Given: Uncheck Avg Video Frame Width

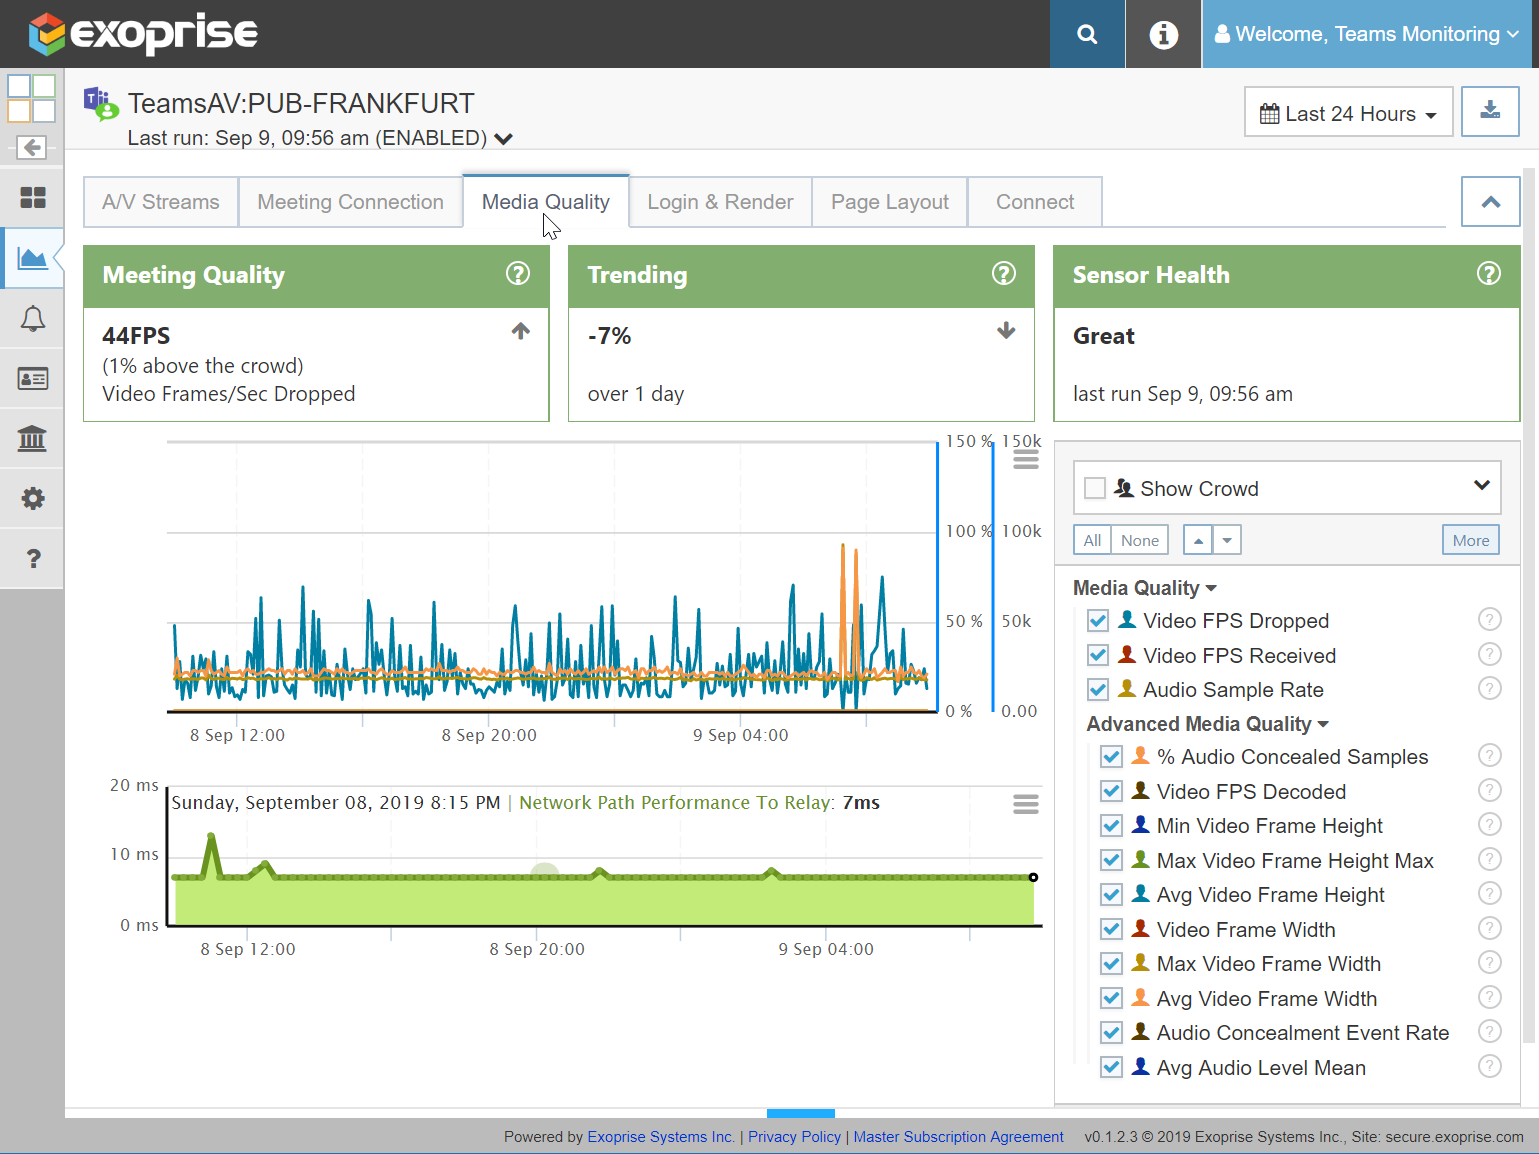Looking at the screenshot, I should pyautogui.click(x=1111, y=998).
